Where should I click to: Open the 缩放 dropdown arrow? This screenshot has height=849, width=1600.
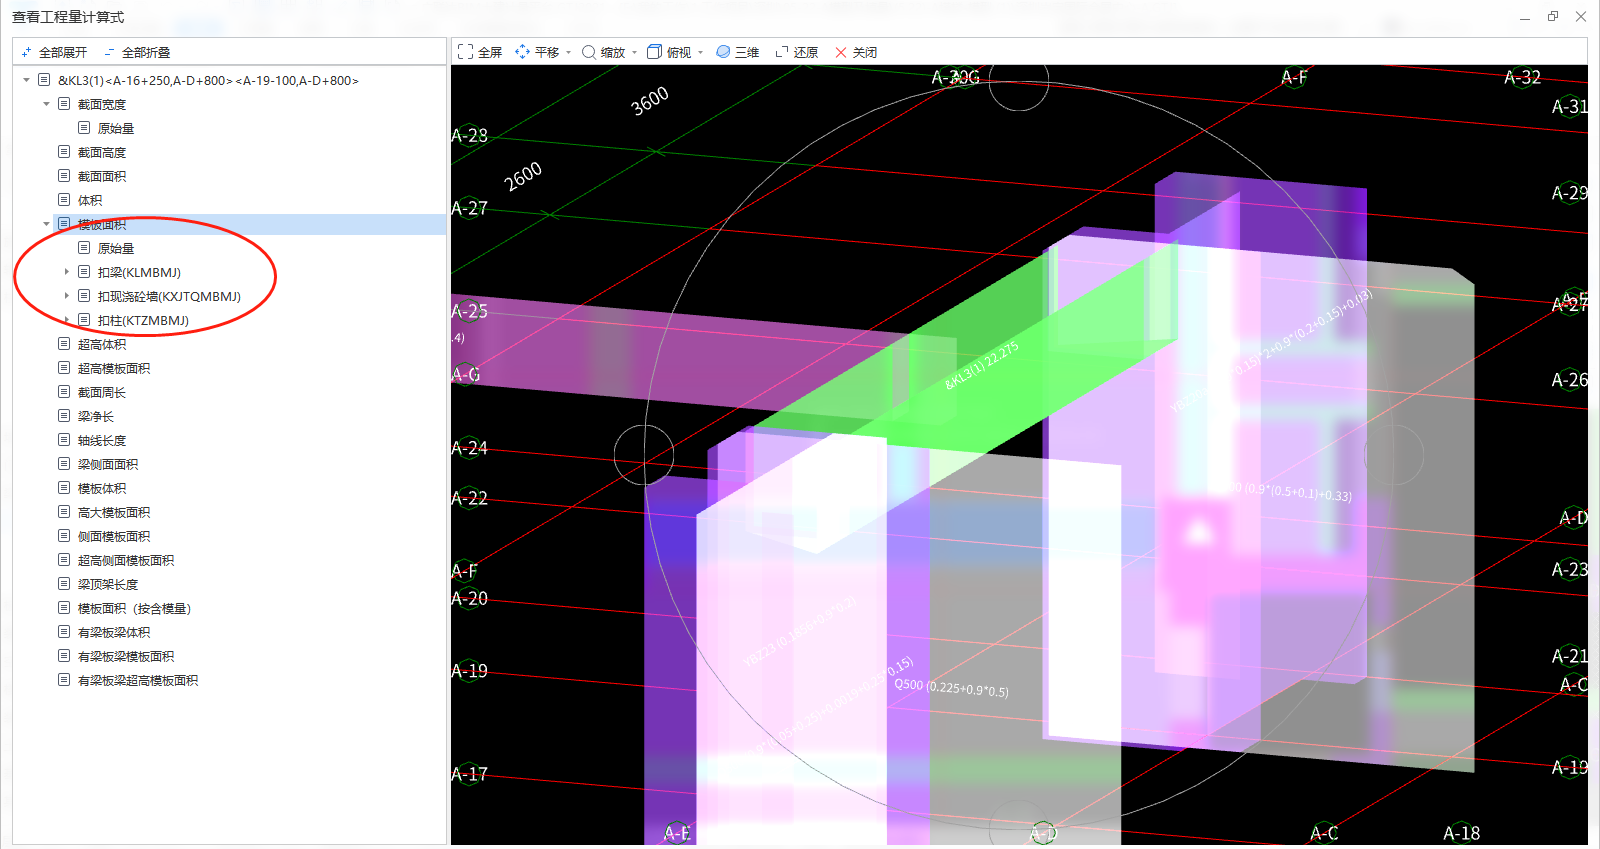pyautogui.click(x=634, y=52)
